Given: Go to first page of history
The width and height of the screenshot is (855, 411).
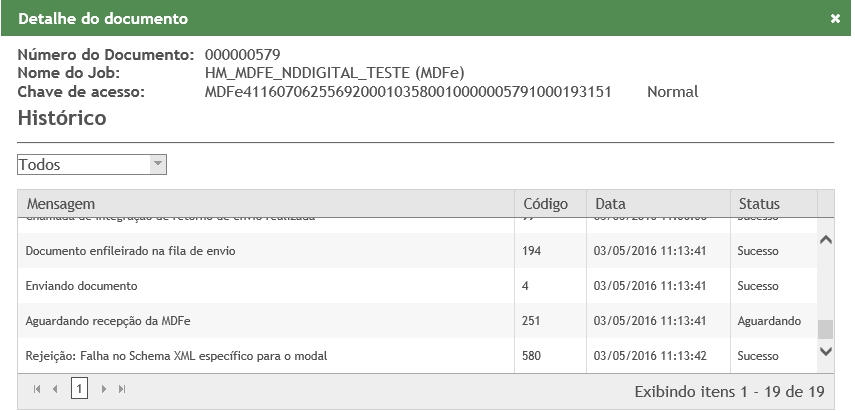Looking at the screenshot, I should pyautogui.click(x=37, y=389).
